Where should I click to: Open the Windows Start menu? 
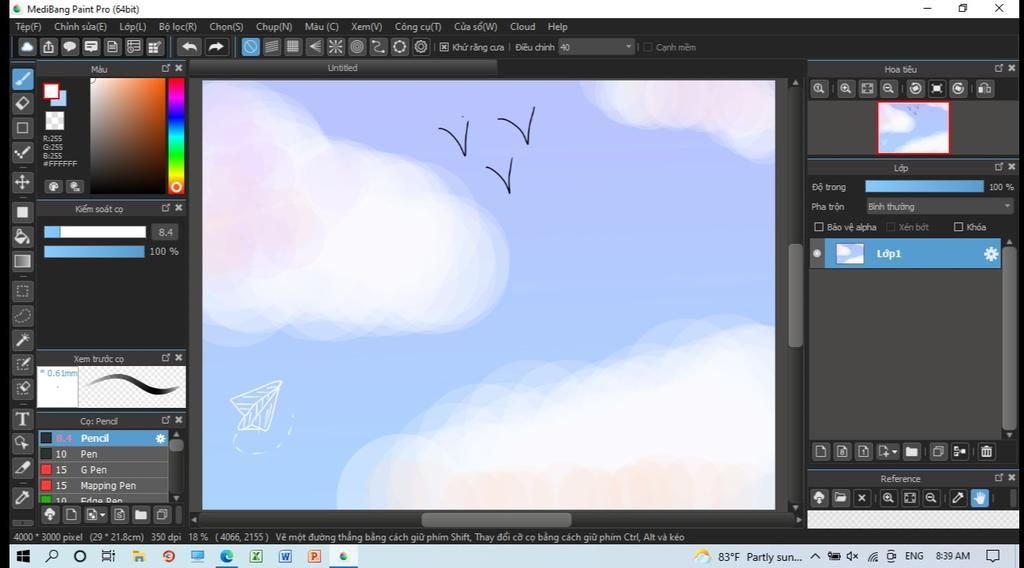(23, 556)
